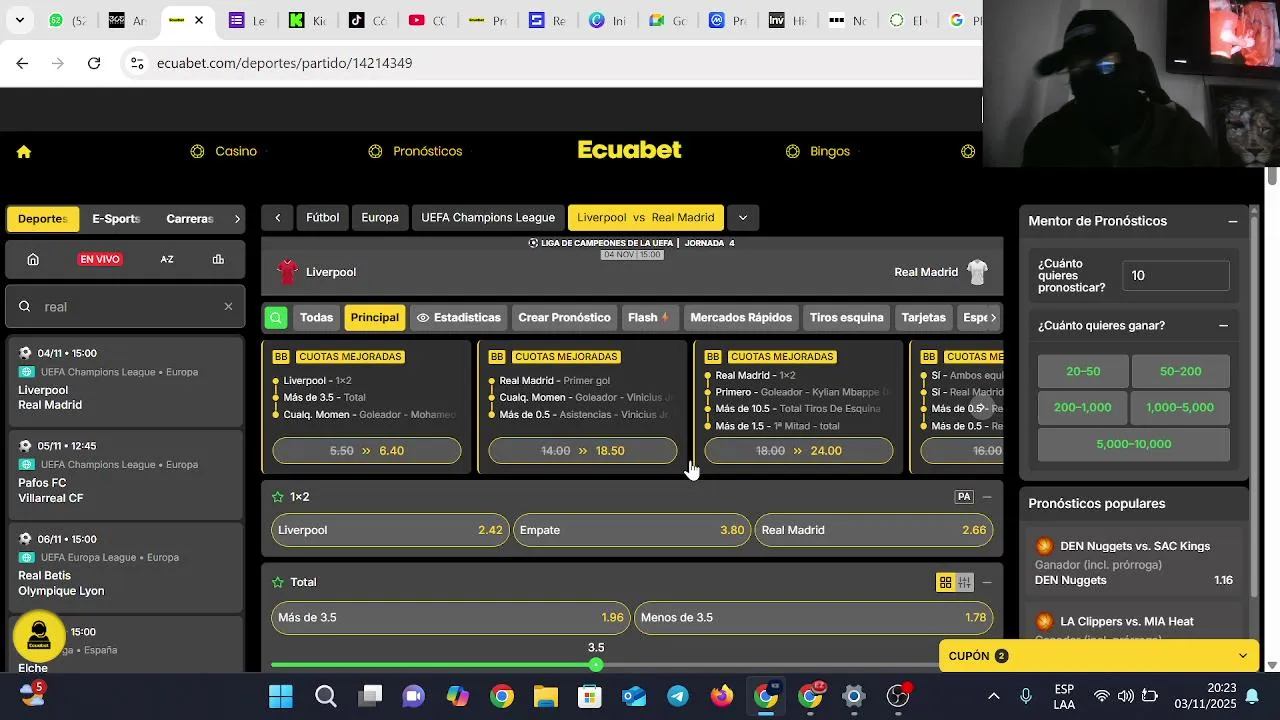Select Fútbol breadcrumb

322,218
